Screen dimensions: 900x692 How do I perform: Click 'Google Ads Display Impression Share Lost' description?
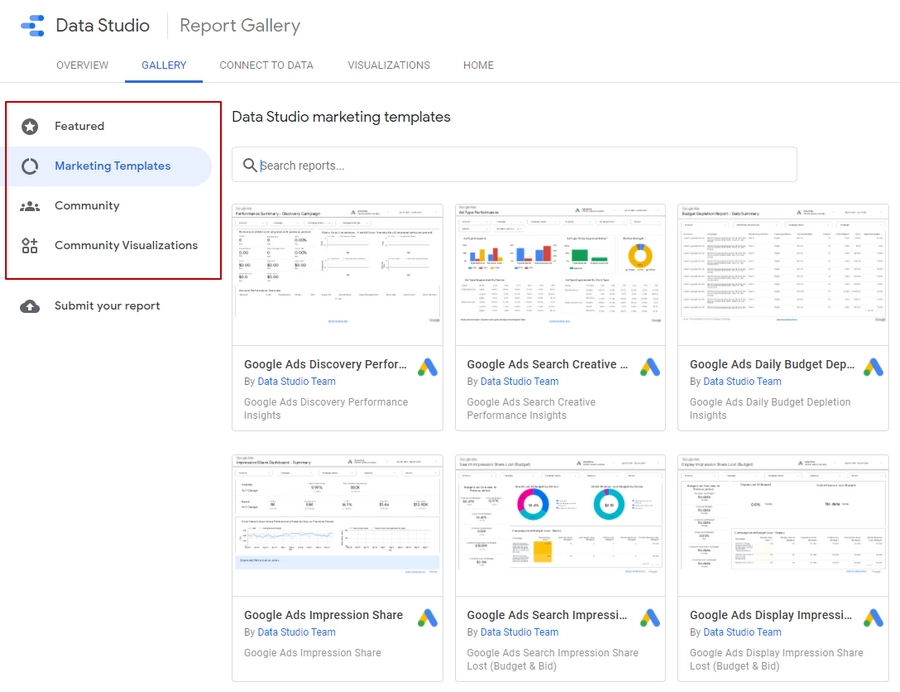(x=776, y=659)
